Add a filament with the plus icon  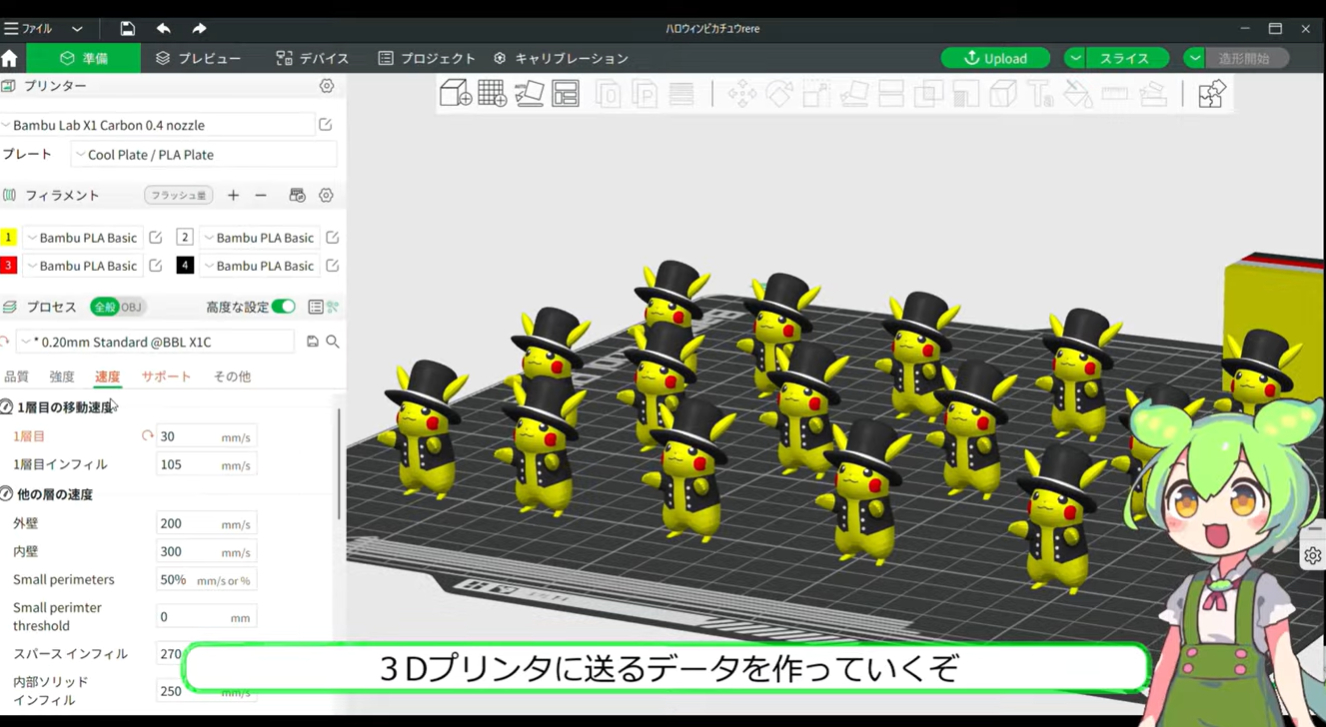(x=233, y=195)
